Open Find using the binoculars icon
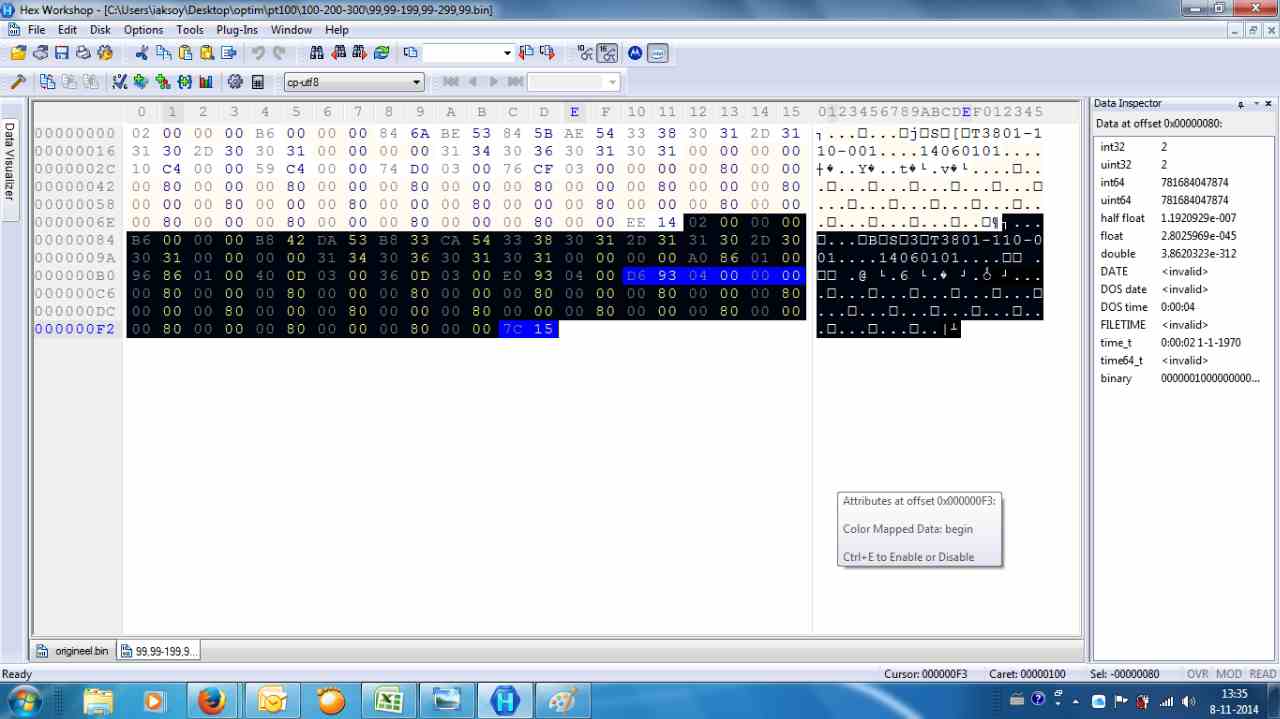This screenshot has width=1280, height=719. [316, 53]
